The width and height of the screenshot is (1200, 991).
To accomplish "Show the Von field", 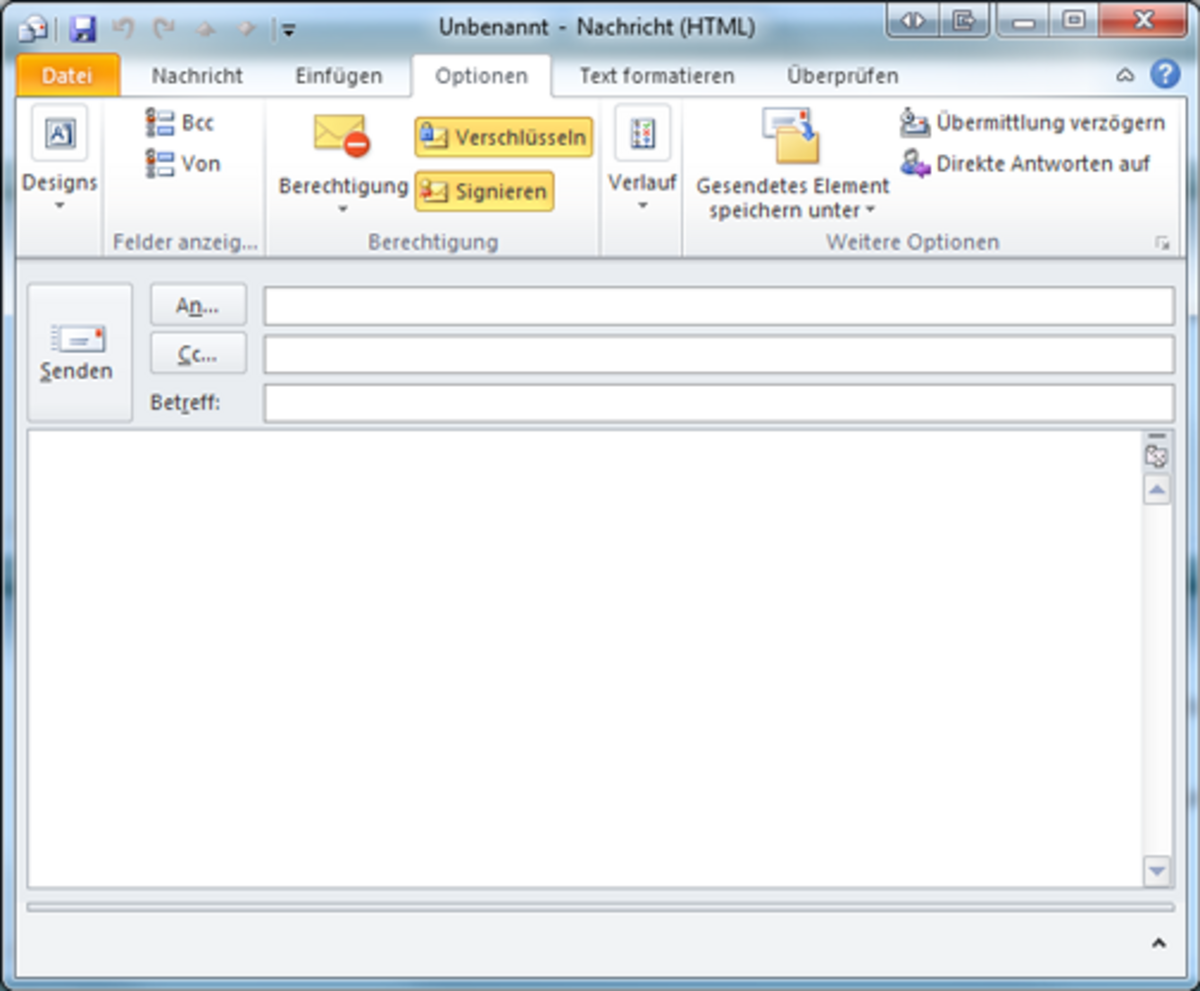I will coord(184,164).
